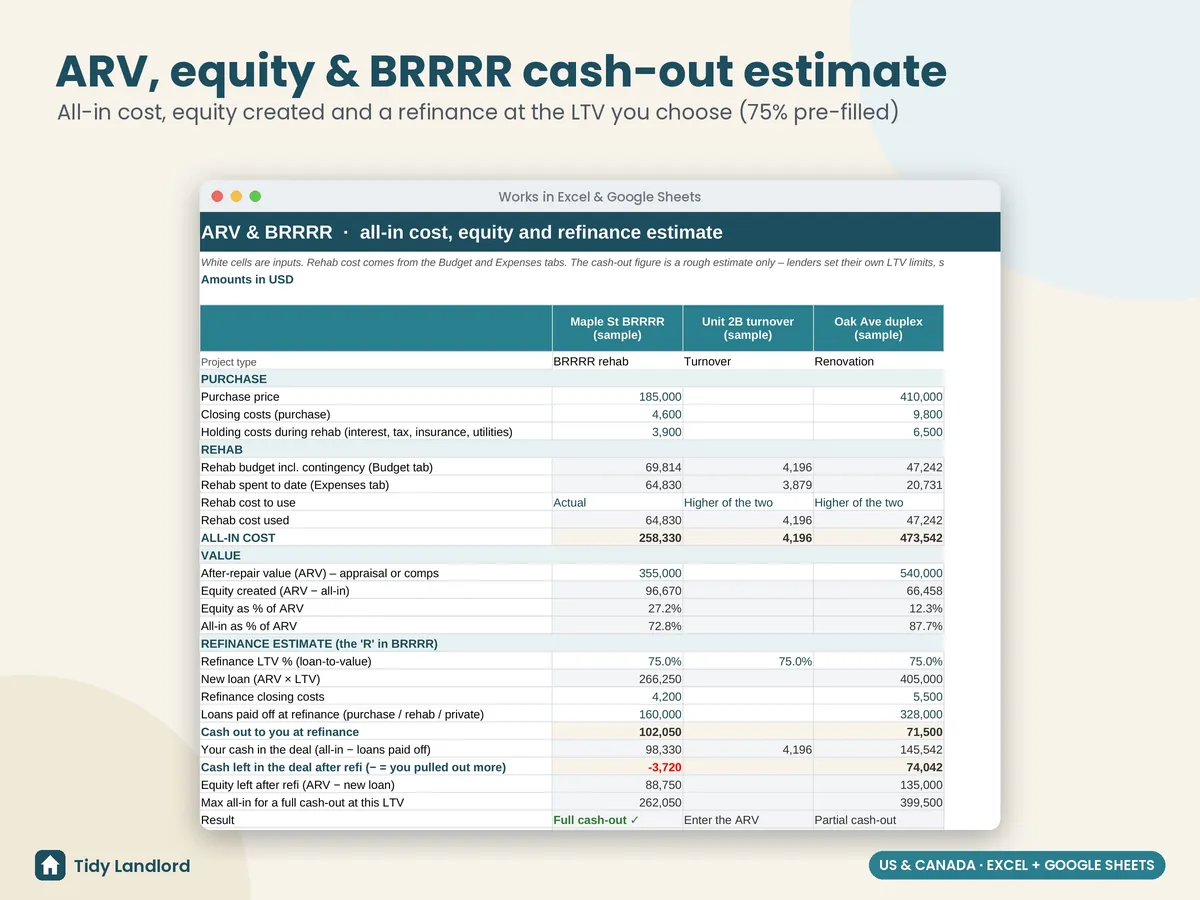Select your cash in deal value 98,330
The image size is (1200, 900).
tap(617, 749)
